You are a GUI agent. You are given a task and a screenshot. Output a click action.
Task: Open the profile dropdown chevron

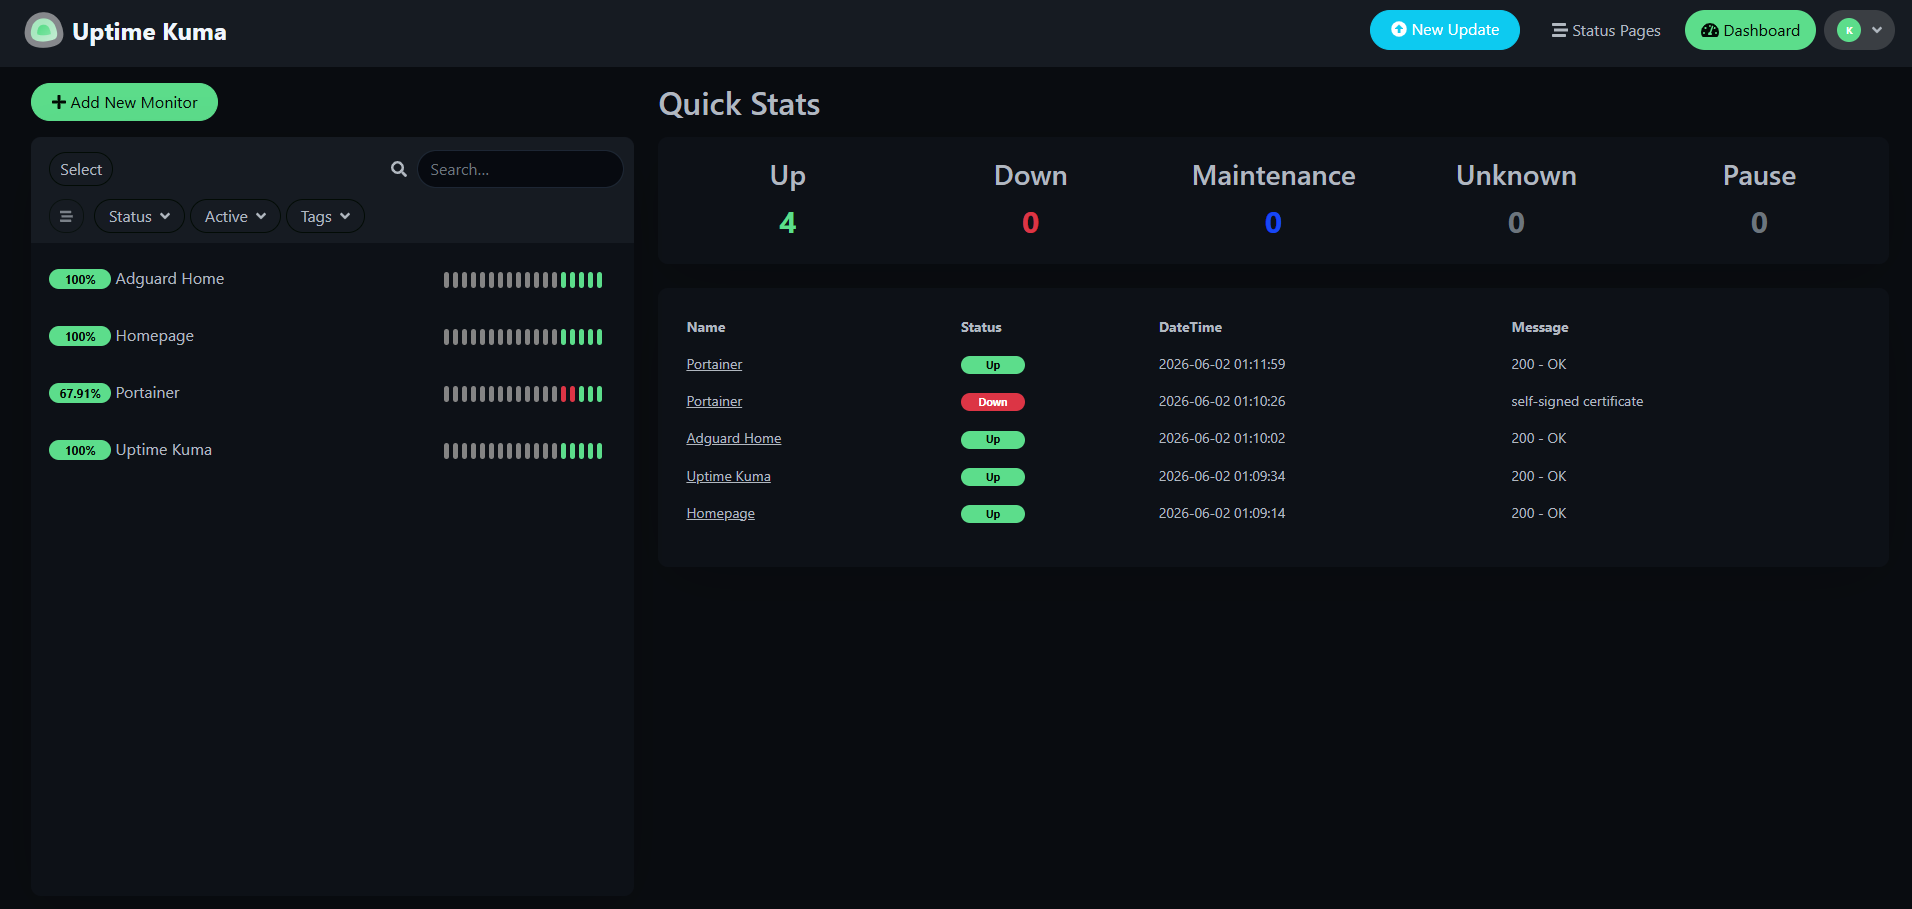[x=1877, y=30]
